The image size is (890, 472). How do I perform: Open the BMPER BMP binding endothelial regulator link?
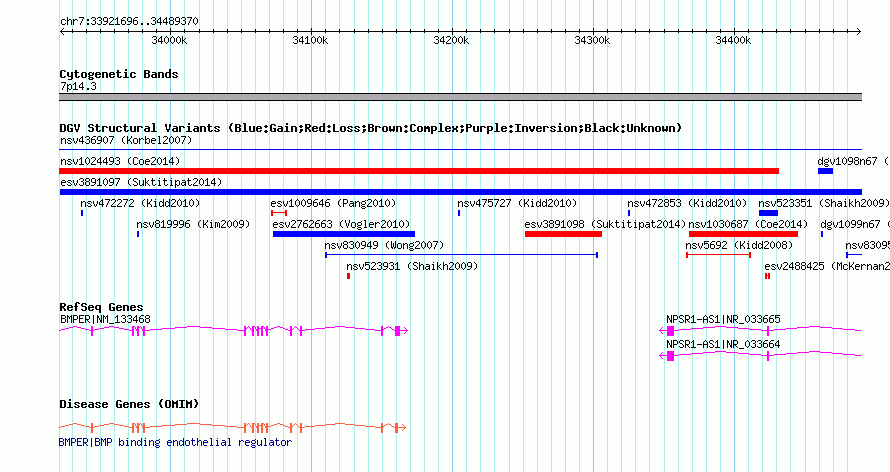[175, 442]
